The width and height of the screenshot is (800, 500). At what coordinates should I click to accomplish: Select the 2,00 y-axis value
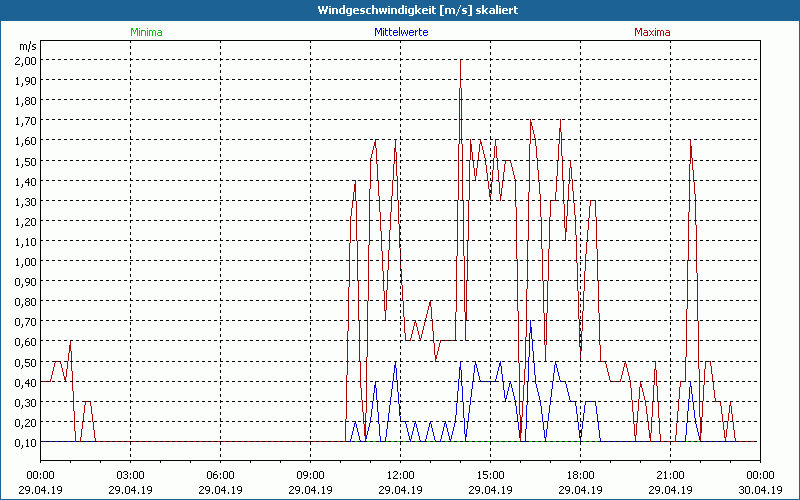(x=26, y=60)
